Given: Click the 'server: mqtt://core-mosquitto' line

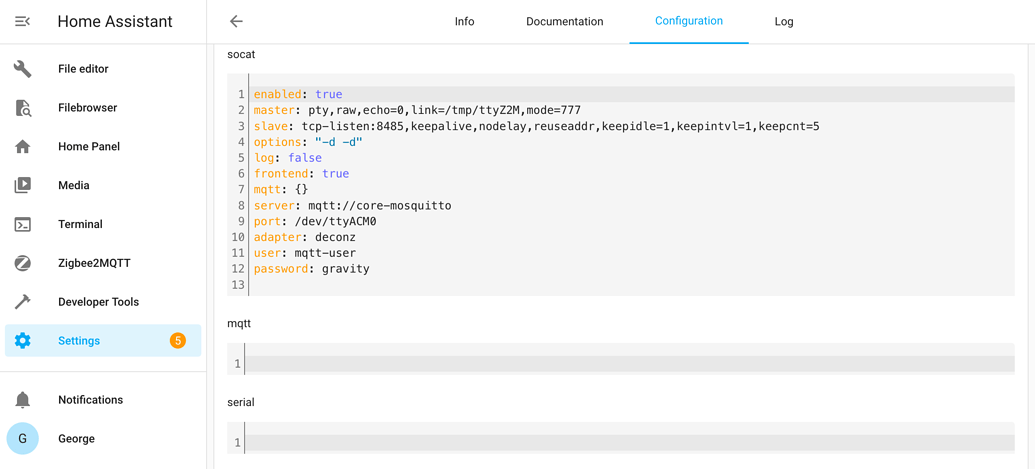Looking at the screenshot, I should click(352, 205).
